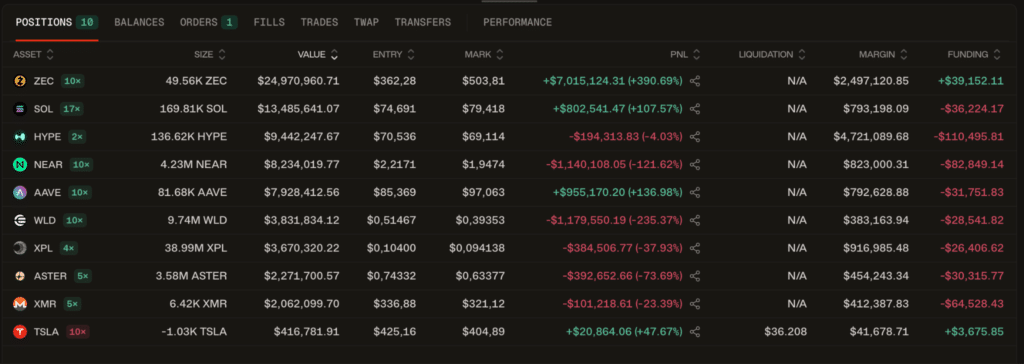The image size is (1024, 364).
Task: Click HYPE margin $4,721,089.68
Action: click(x=871, y=137)
